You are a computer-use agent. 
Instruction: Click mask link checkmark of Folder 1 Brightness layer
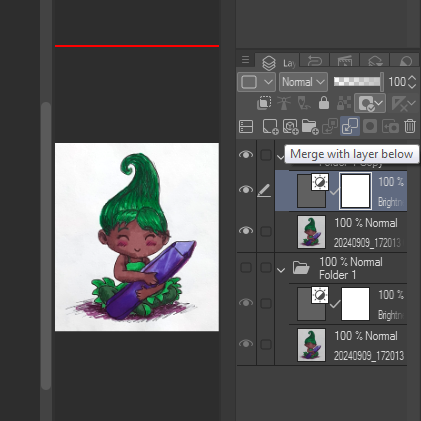pyautogui.click(x=334, y=304)
